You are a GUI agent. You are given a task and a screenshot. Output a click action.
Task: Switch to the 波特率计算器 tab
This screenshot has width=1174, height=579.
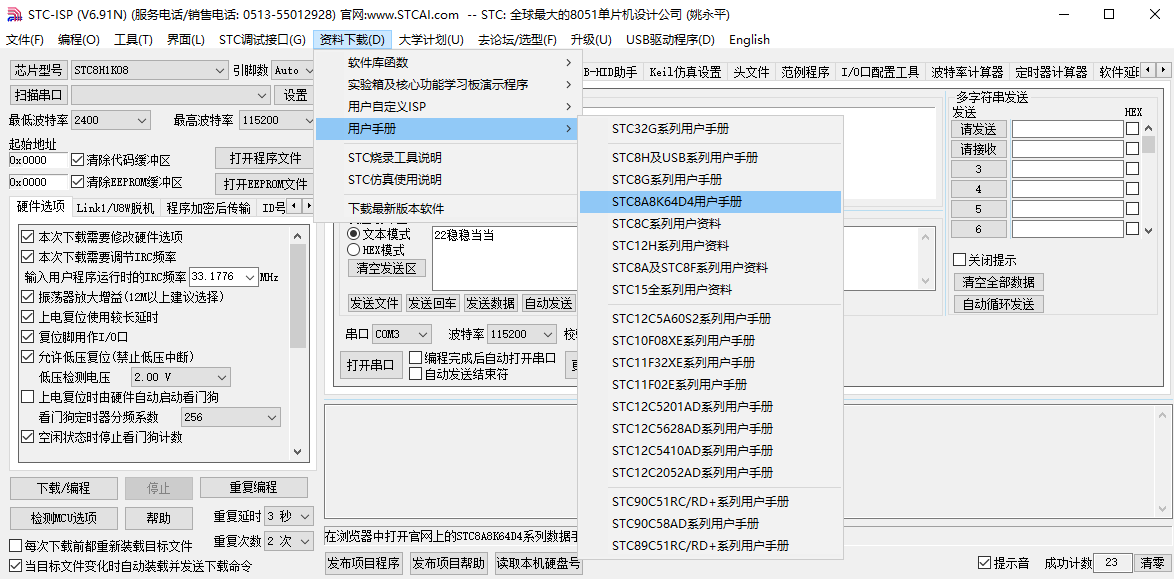click(x=967, y=73)
